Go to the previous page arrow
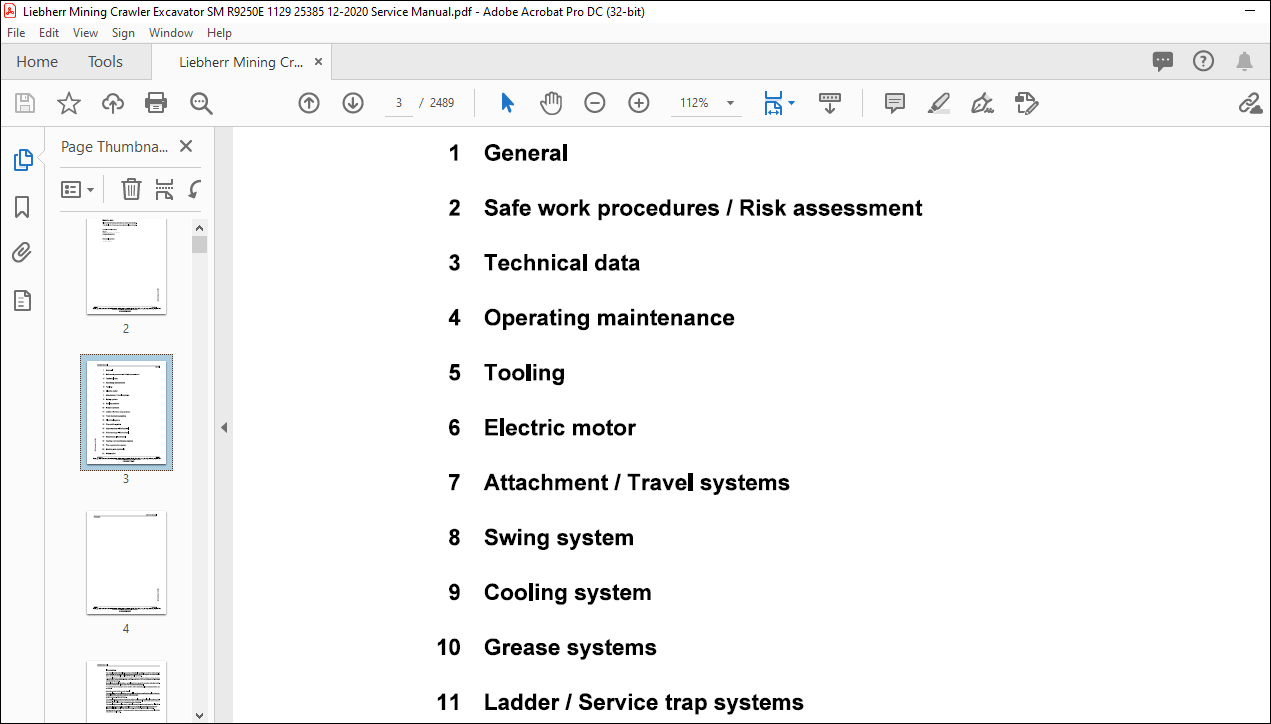The height and width of the screenshot is (724, 1271). pos(309,103)
